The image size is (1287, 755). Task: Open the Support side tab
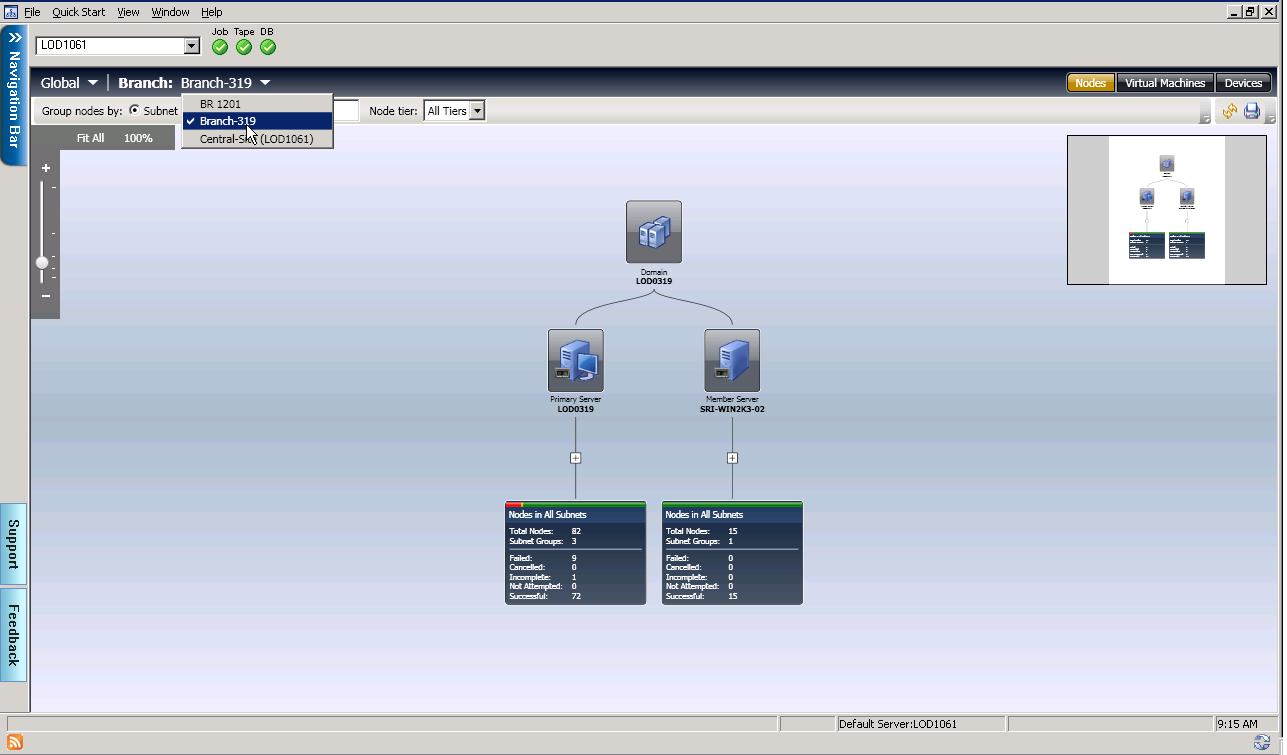14,544
